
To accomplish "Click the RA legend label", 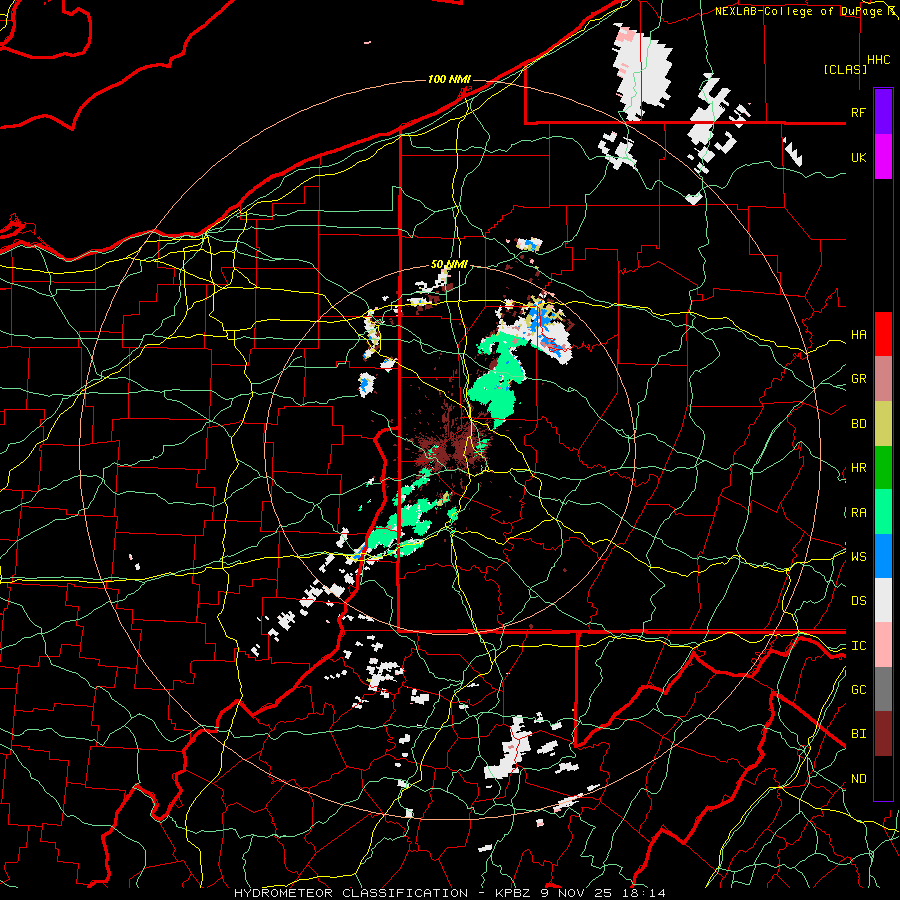I will tap(858, 513).
